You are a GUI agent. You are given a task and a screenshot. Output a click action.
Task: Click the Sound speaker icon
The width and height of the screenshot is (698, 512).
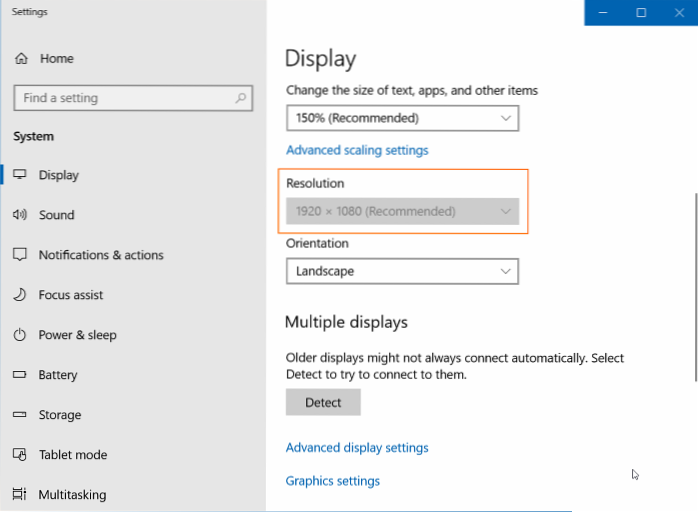pyautogui.click(x=19, y=215)
